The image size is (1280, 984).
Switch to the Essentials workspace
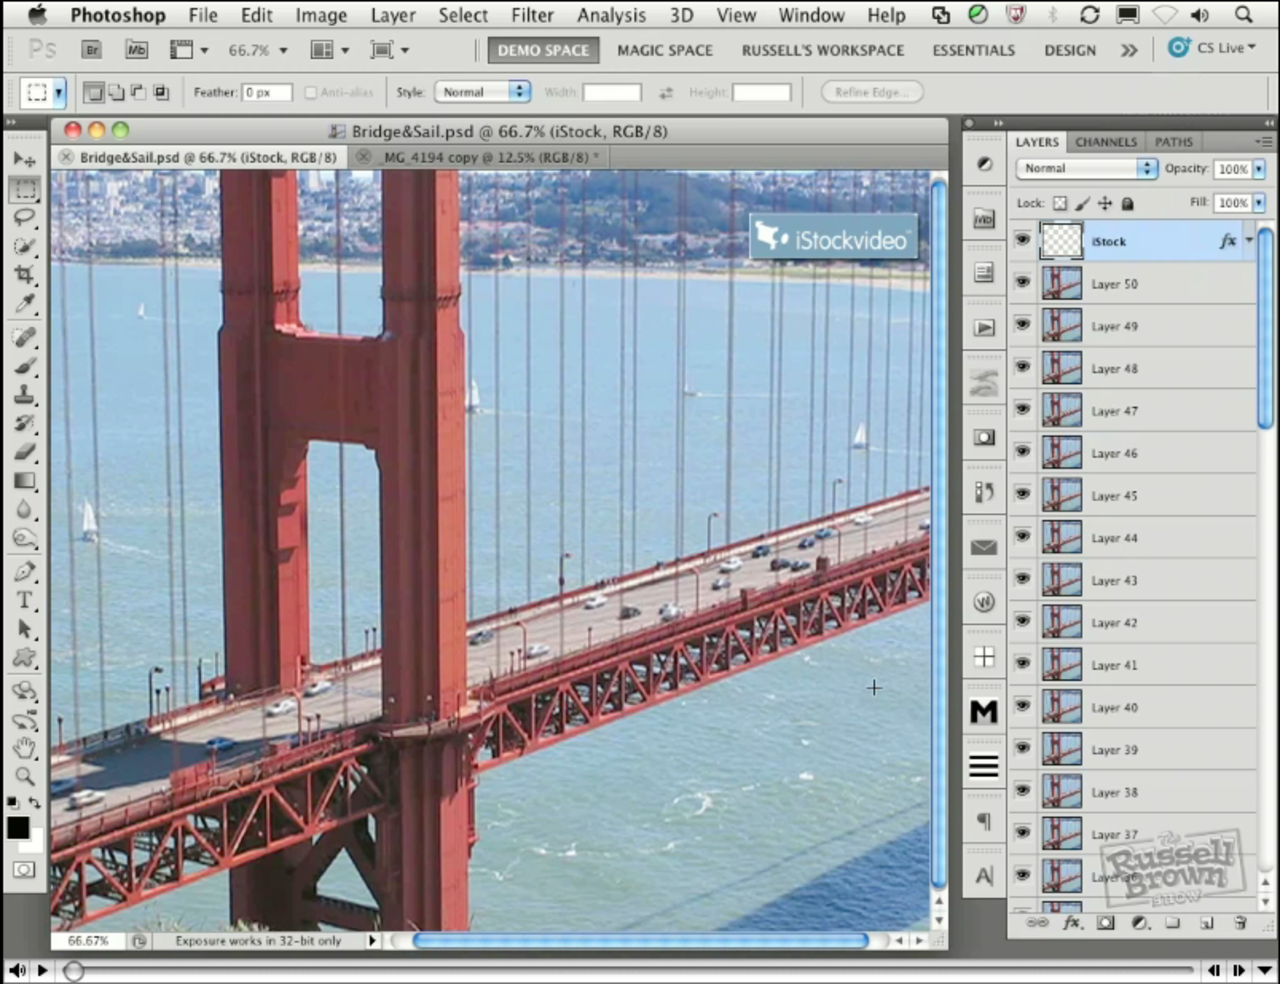click(x=973, y=50)
